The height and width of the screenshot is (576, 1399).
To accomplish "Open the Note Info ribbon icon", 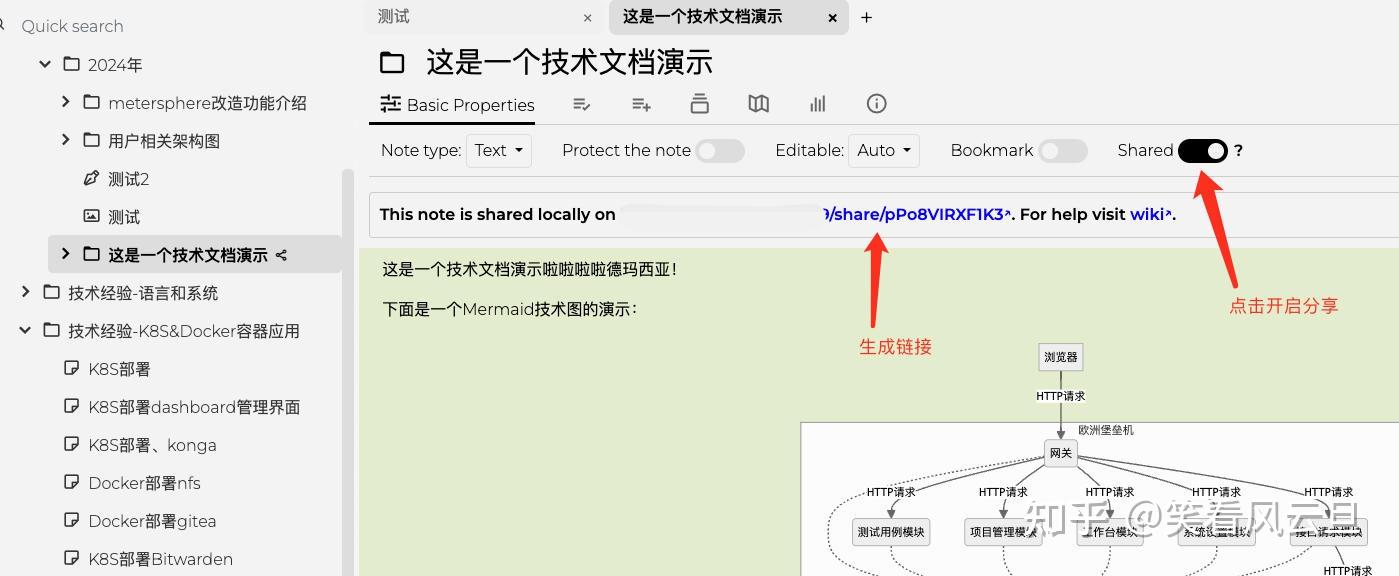I will pos(876,103).
